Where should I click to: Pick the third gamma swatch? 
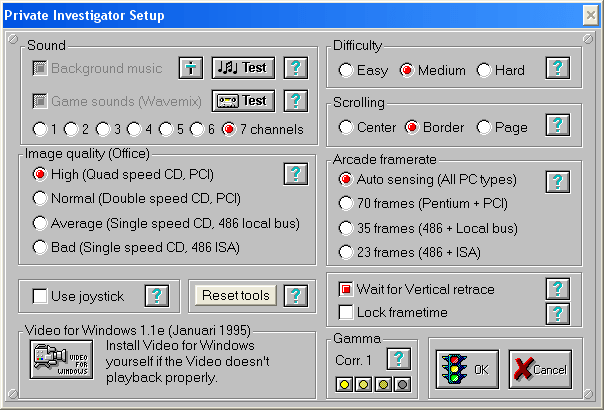click(x=383, y=384)
